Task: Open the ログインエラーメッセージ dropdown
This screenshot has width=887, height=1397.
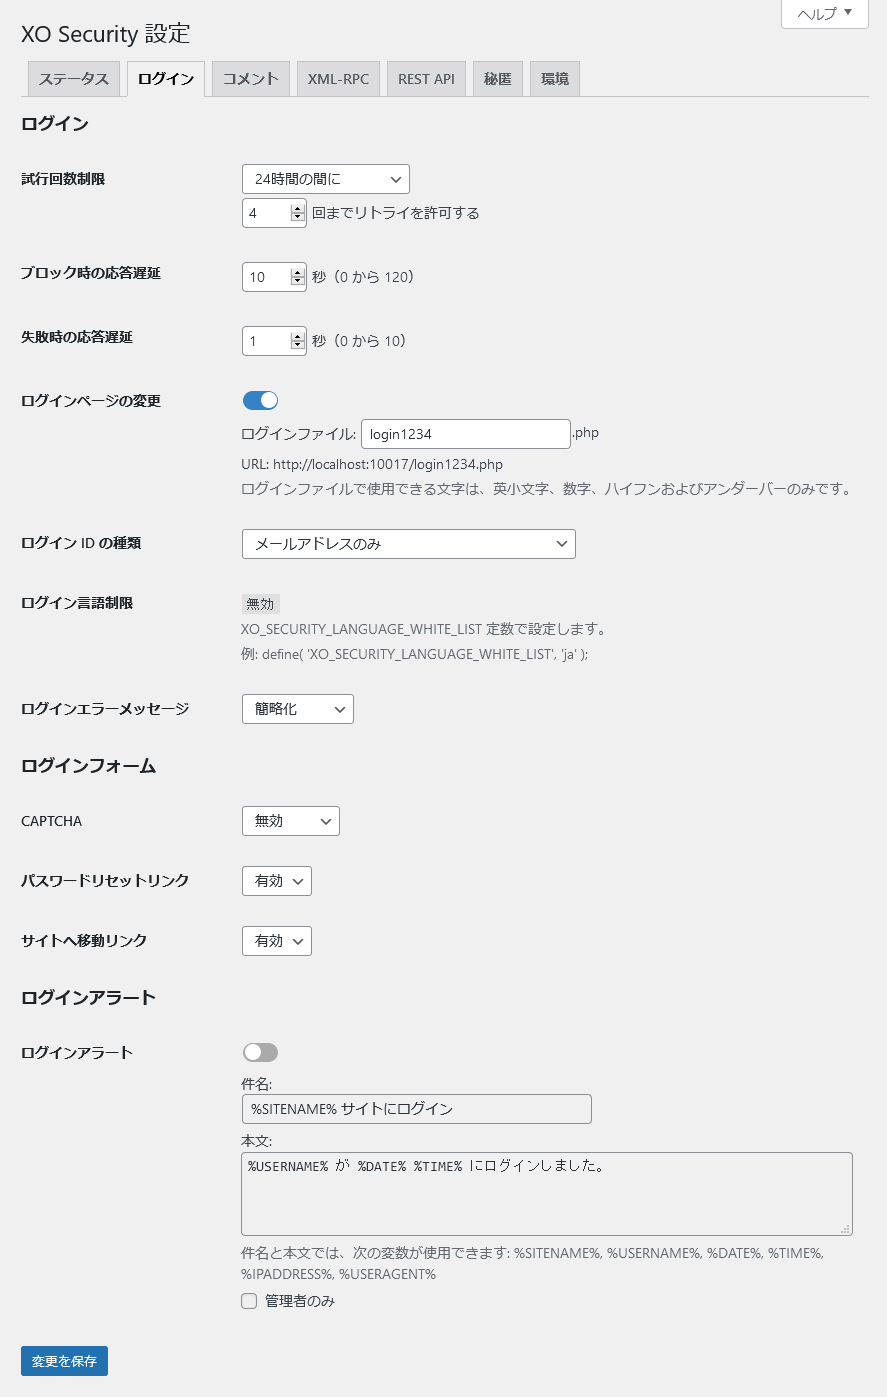Action: point(297,708)
